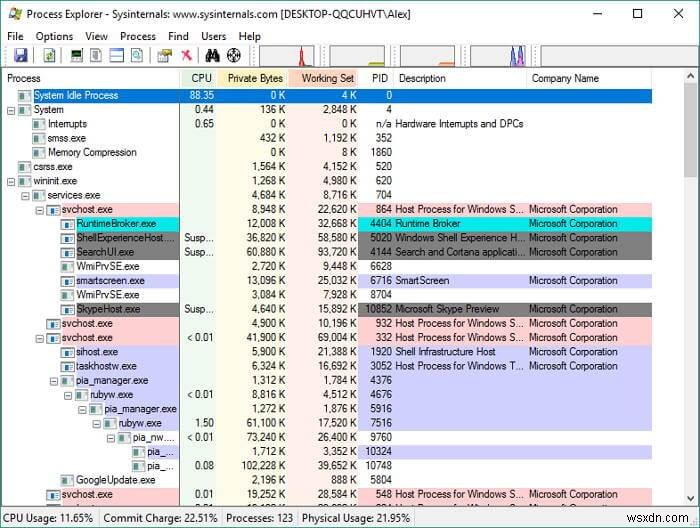Click the GoogleUpdate.exe process icon
Screen dimensions: 700x528
67,480
